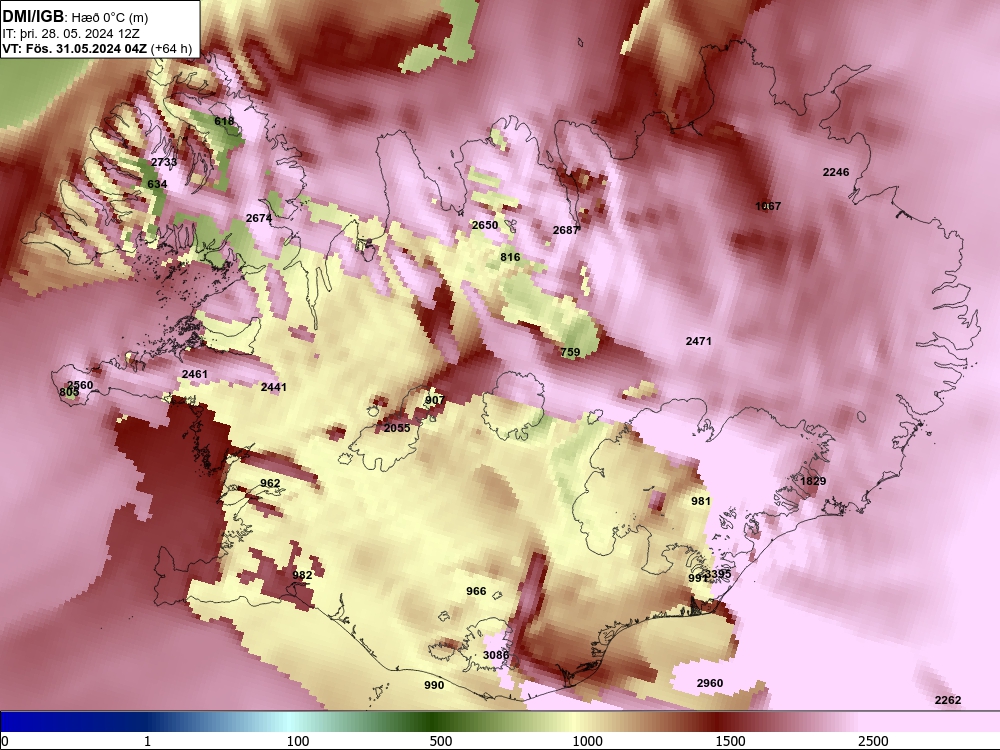Click the 966 height label
Viewport: 1000px width, 750px height.
coord(476,591)
